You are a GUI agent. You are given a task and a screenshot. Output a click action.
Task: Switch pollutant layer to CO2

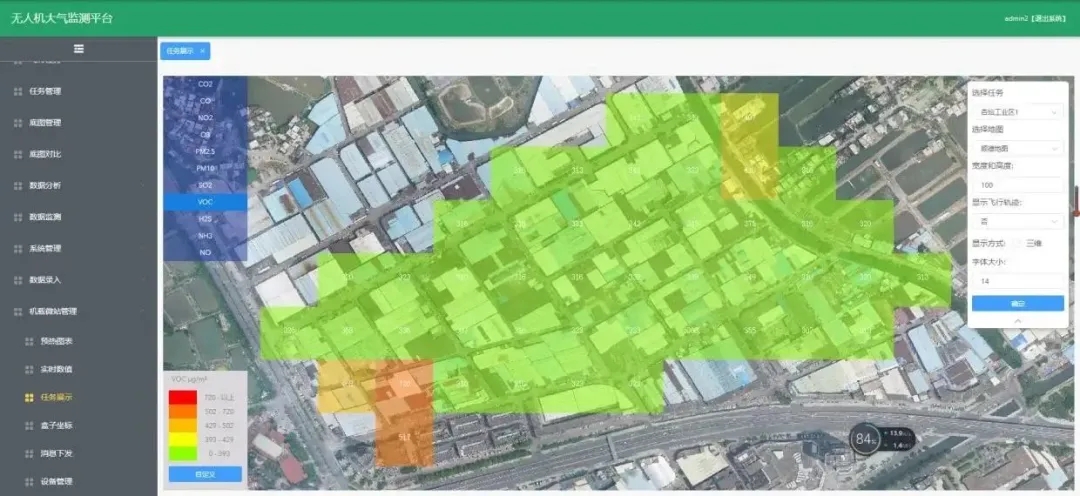(205, 84)
